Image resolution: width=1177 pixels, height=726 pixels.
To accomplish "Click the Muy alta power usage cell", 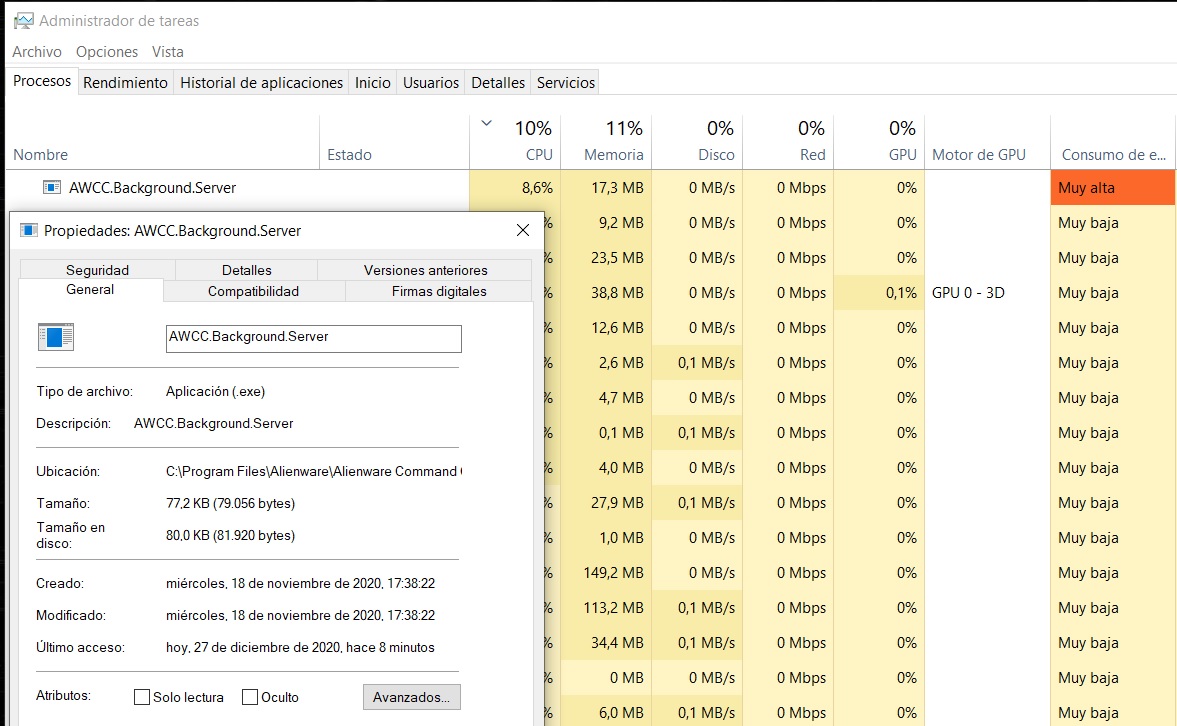I will (1112, 188).
